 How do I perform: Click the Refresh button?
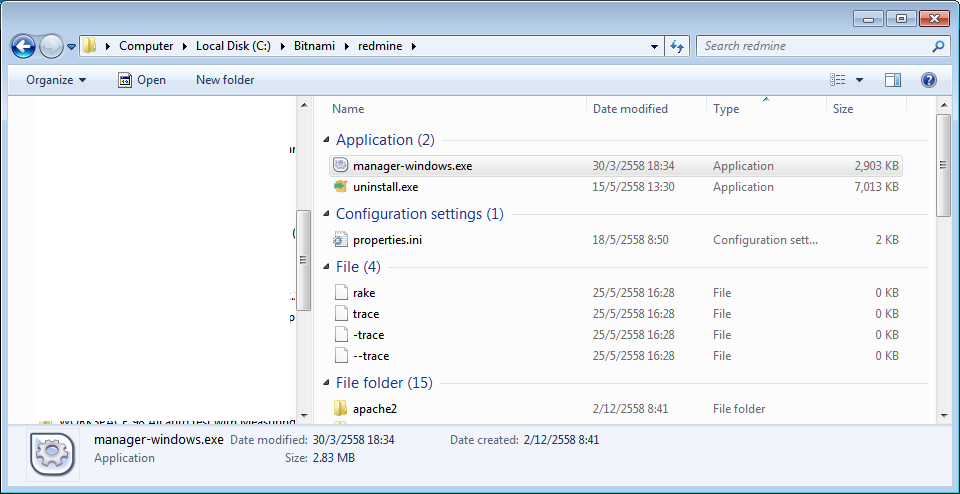click(677, 46)
